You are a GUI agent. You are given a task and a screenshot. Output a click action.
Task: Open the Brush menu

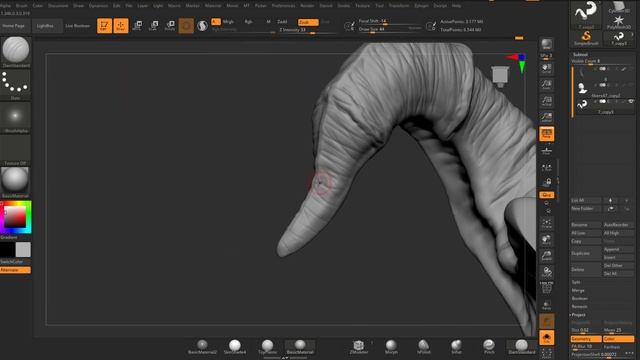[21, 6]
